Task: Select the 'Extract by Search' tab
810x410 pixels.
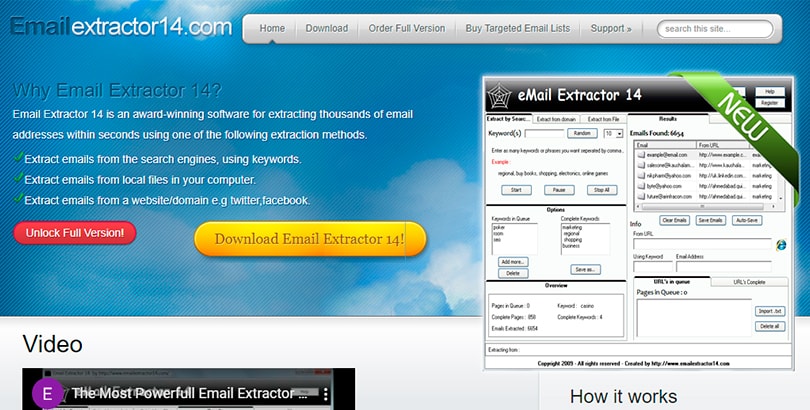Action: (x=508, y=119)
